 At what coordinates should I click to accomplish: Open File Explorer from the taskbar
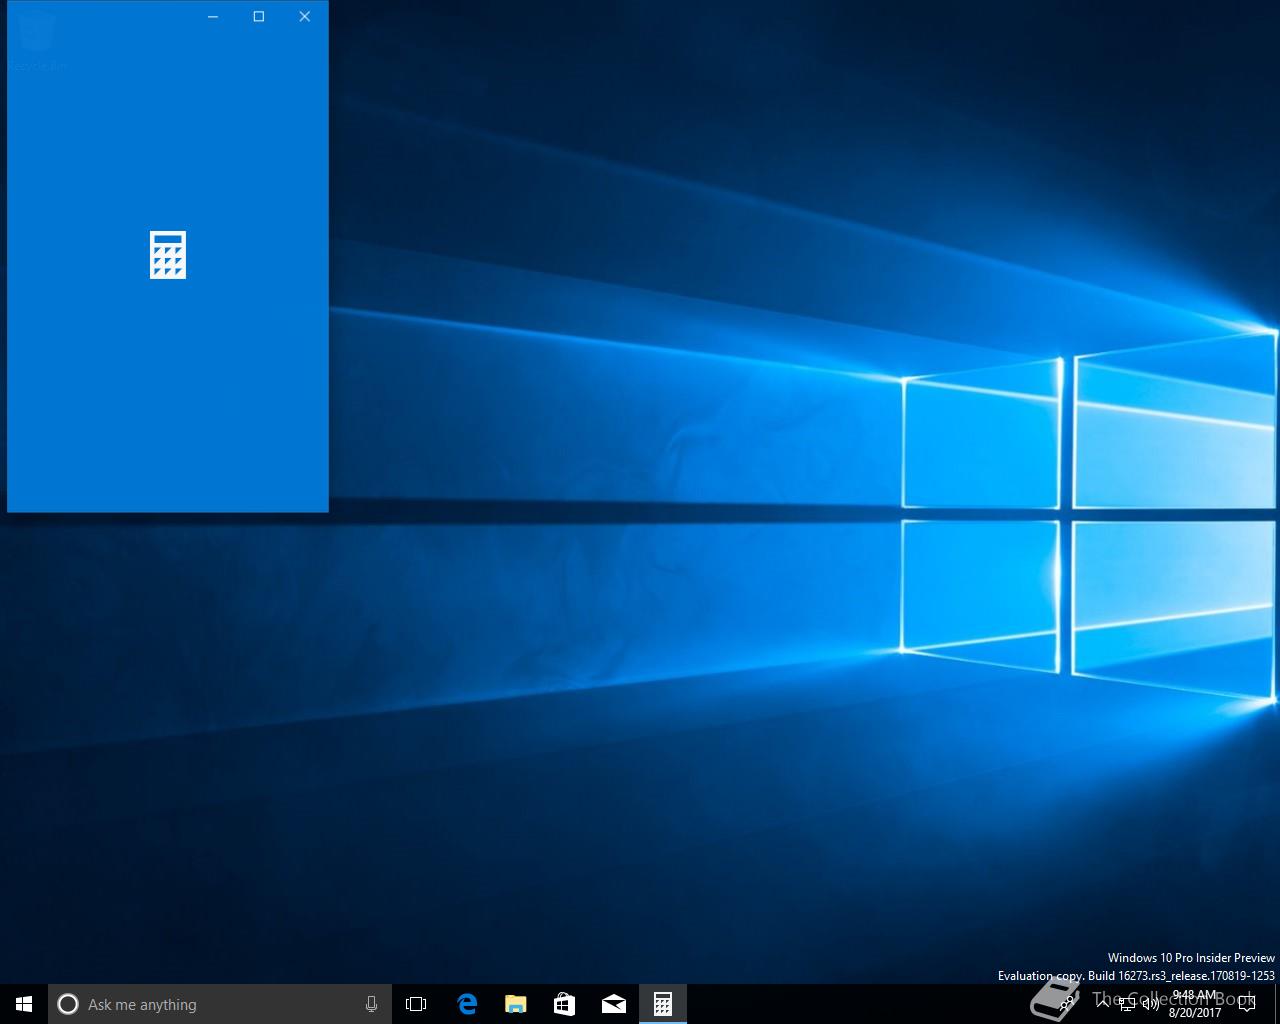pos(515,1004)
